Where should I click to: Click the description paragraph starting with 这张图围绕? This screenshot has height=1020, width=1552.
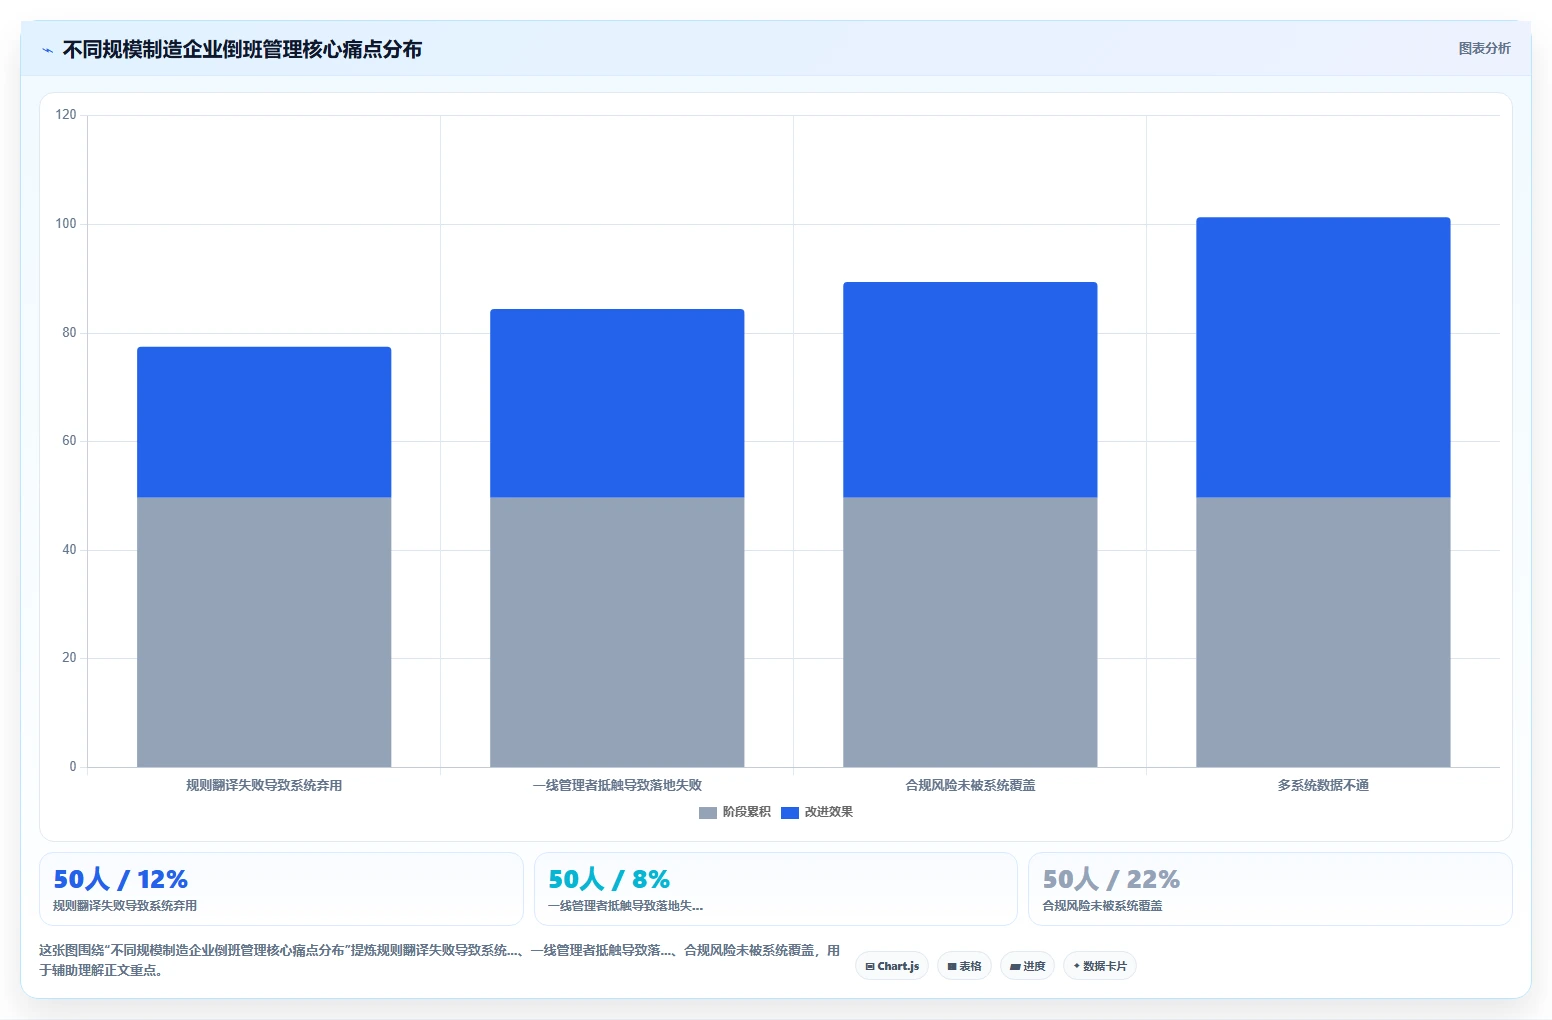(x=439, y=960)
